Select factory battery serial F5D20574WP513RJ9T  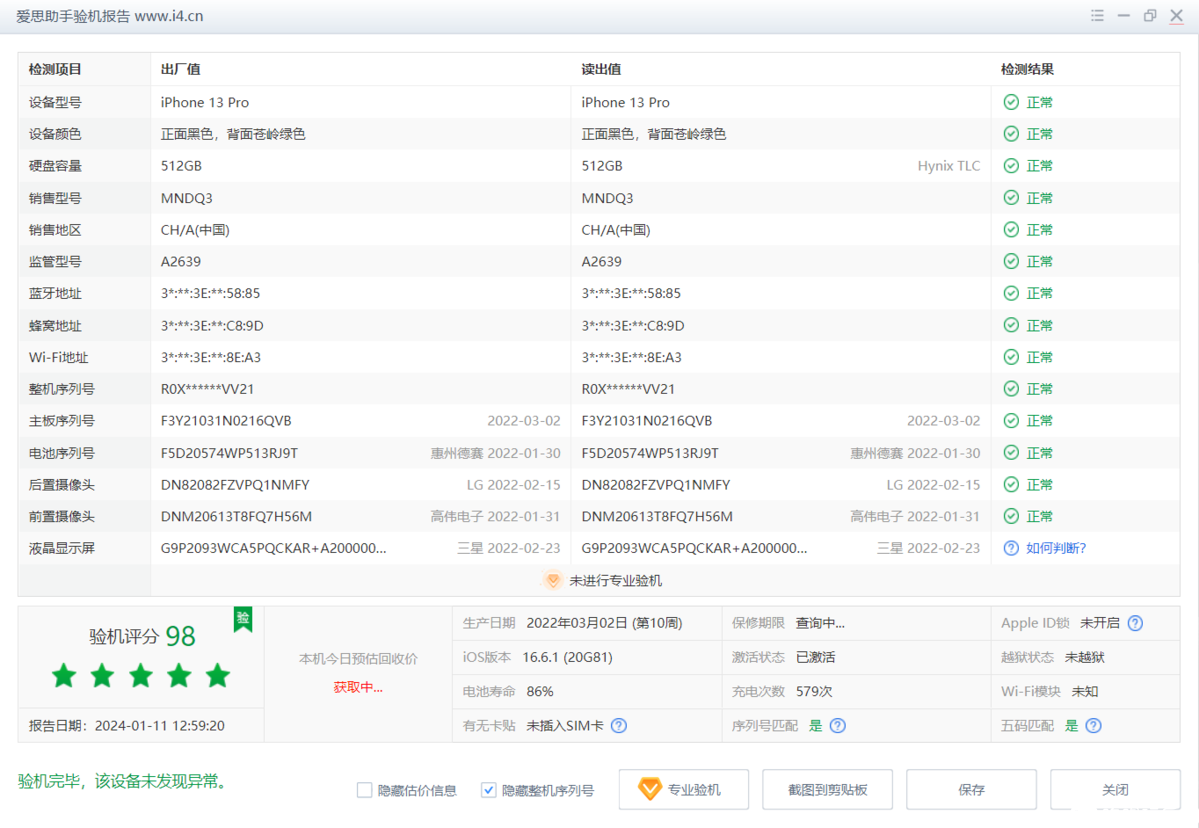click(x=229, y=453)
